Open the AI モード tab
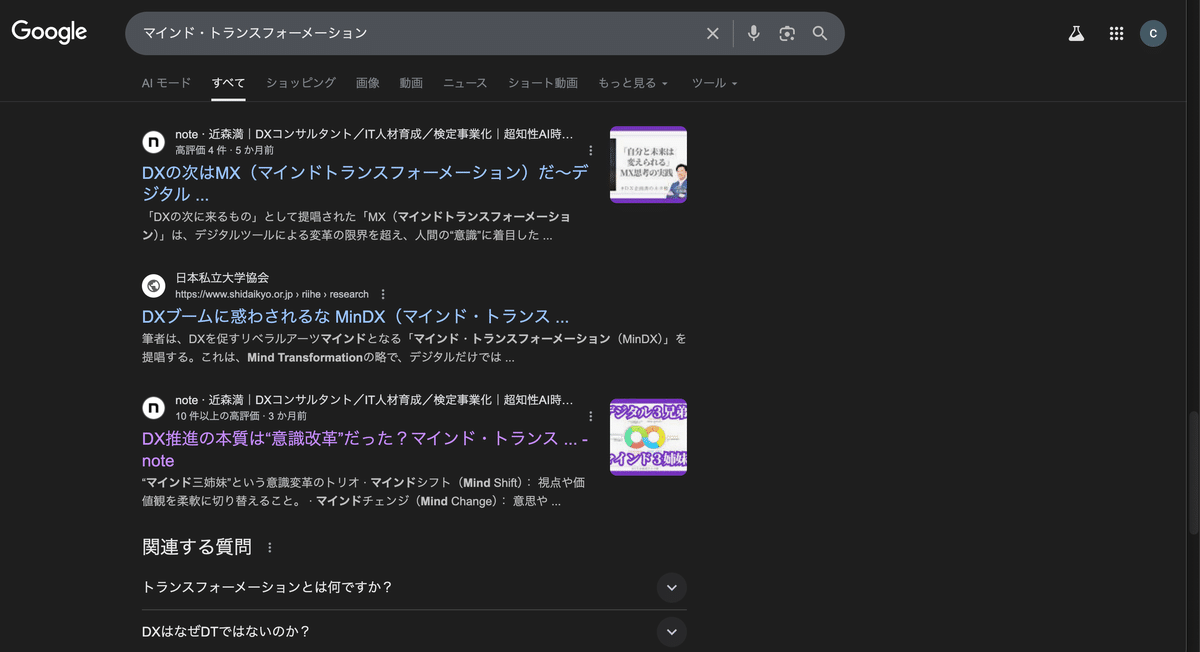1200x652 pixels. 166,83
